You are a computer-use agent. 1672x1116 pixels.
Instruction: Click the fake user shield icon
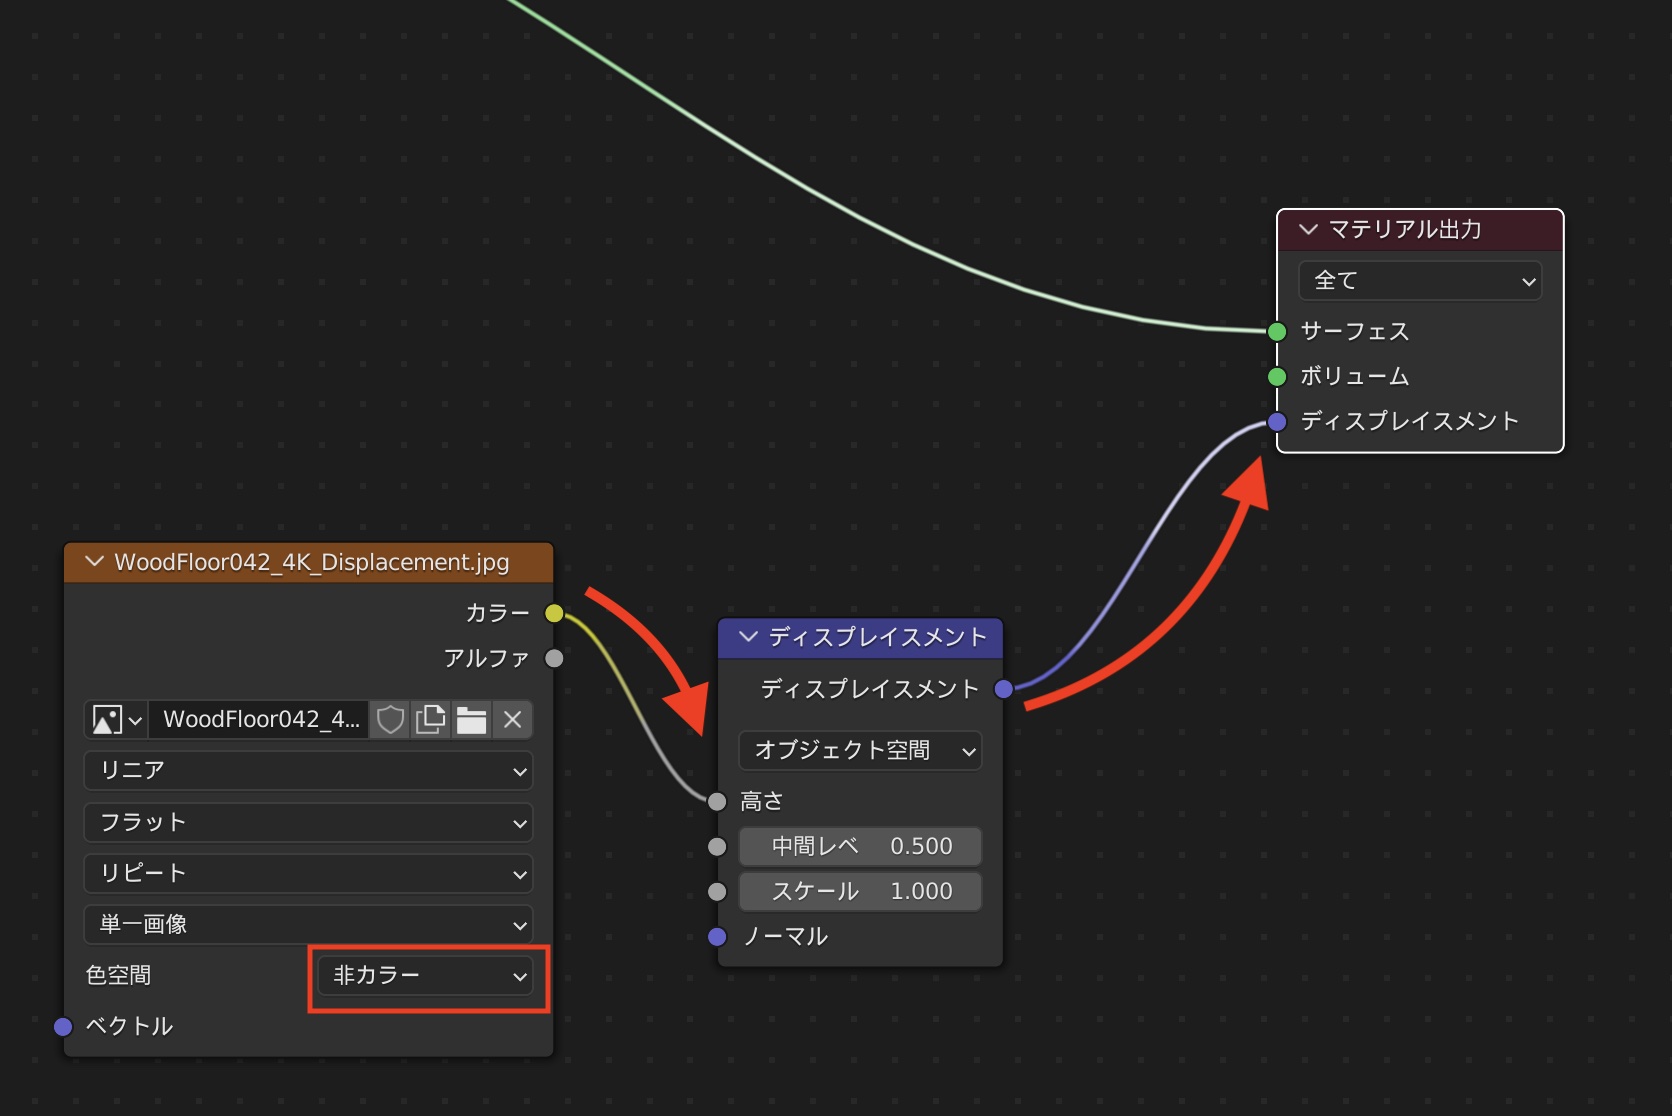point(390,720)
